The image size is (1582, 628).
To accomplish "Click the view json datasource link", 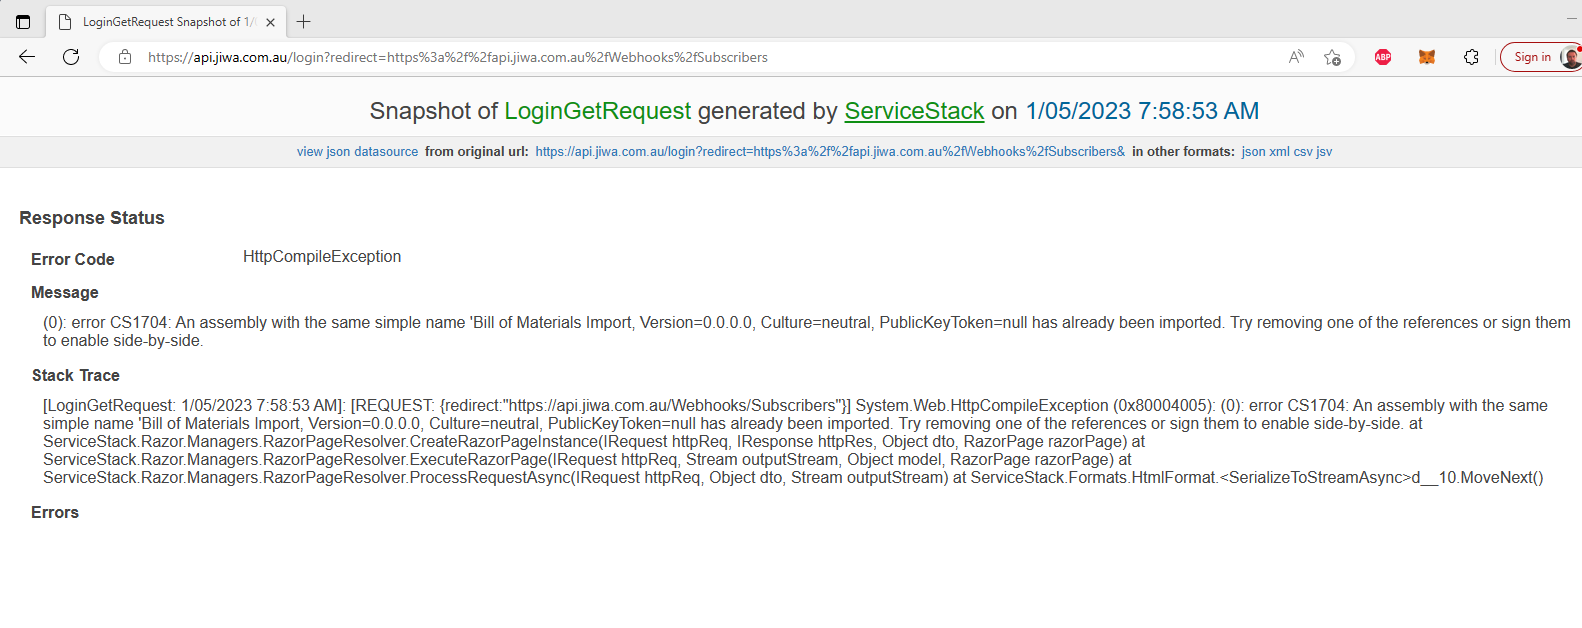I will click(357, 152).
